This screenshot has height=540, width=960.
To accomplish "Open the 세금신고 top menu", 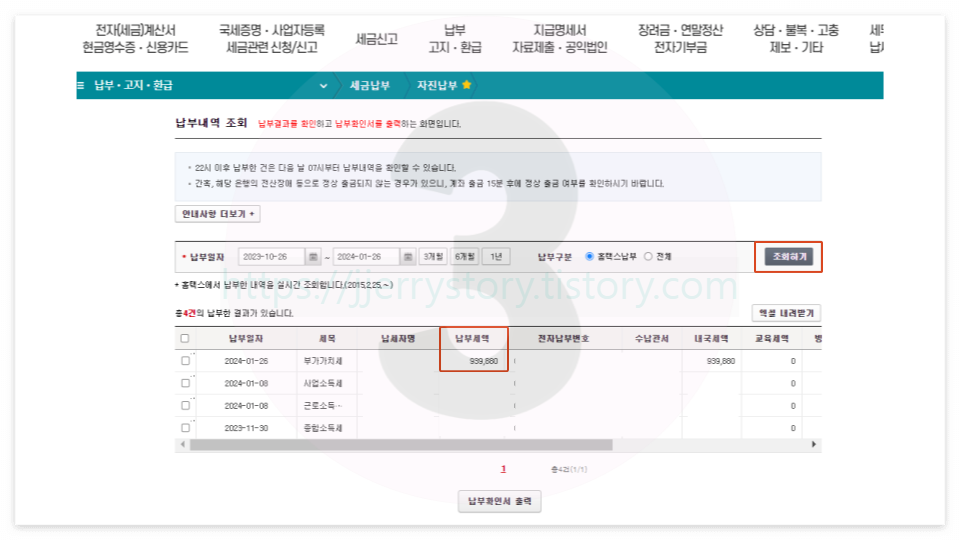I will click(377, 39).
